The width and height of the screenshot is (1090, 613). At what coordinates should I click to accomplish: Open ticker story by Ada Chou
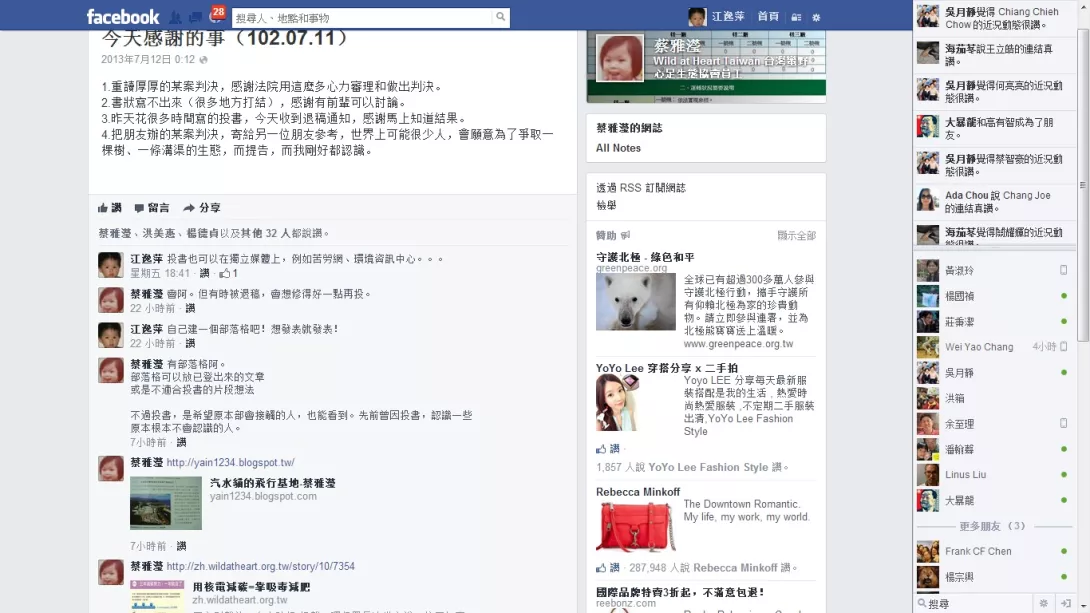[x=995, y=202]
